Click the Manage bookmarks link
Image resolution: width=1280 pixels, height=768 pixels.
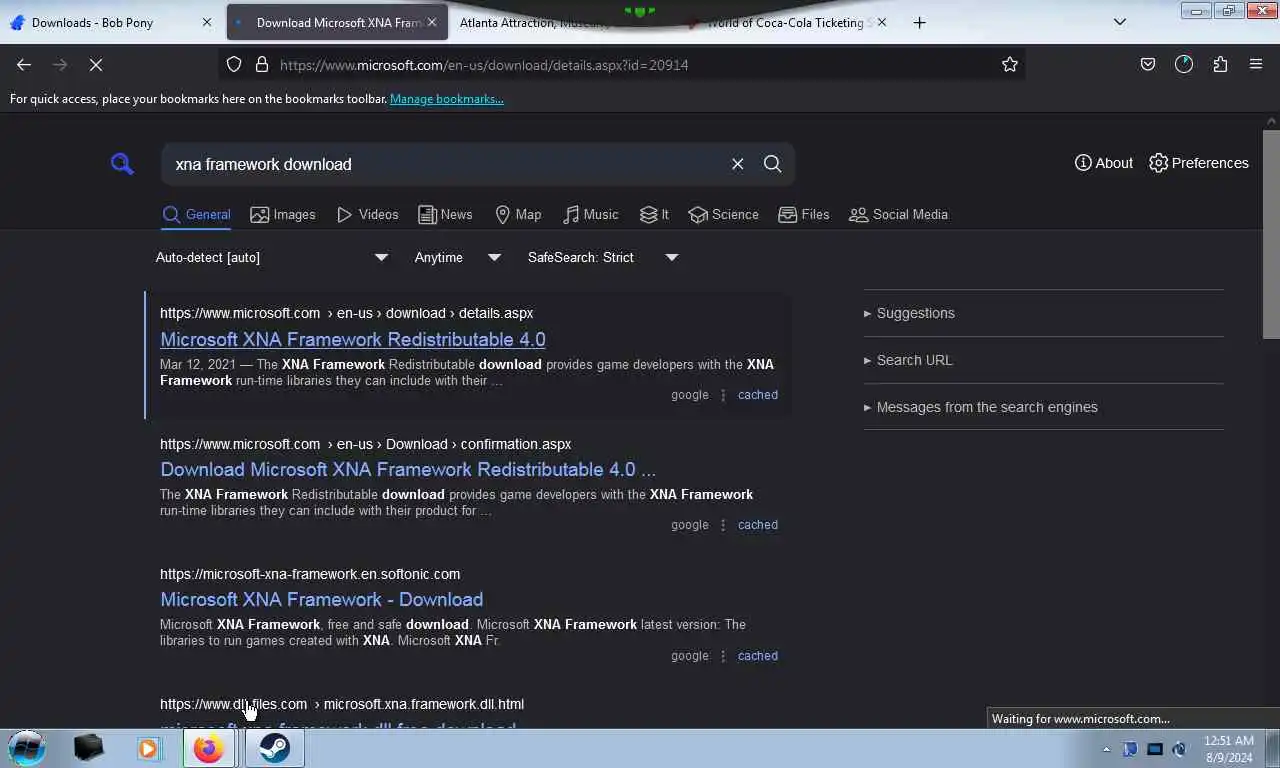coord(447,99)
